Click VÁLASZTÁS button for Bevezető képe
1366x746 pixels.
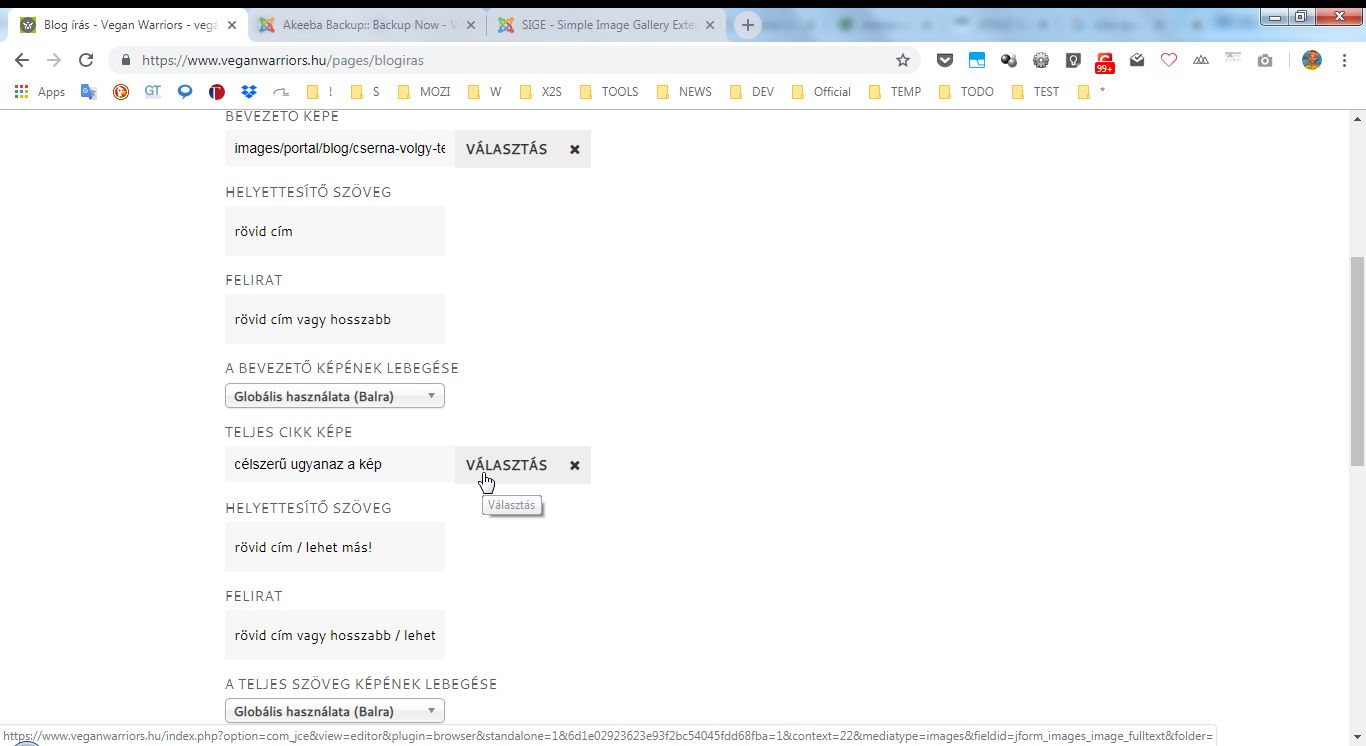click(x=506, y=149)
